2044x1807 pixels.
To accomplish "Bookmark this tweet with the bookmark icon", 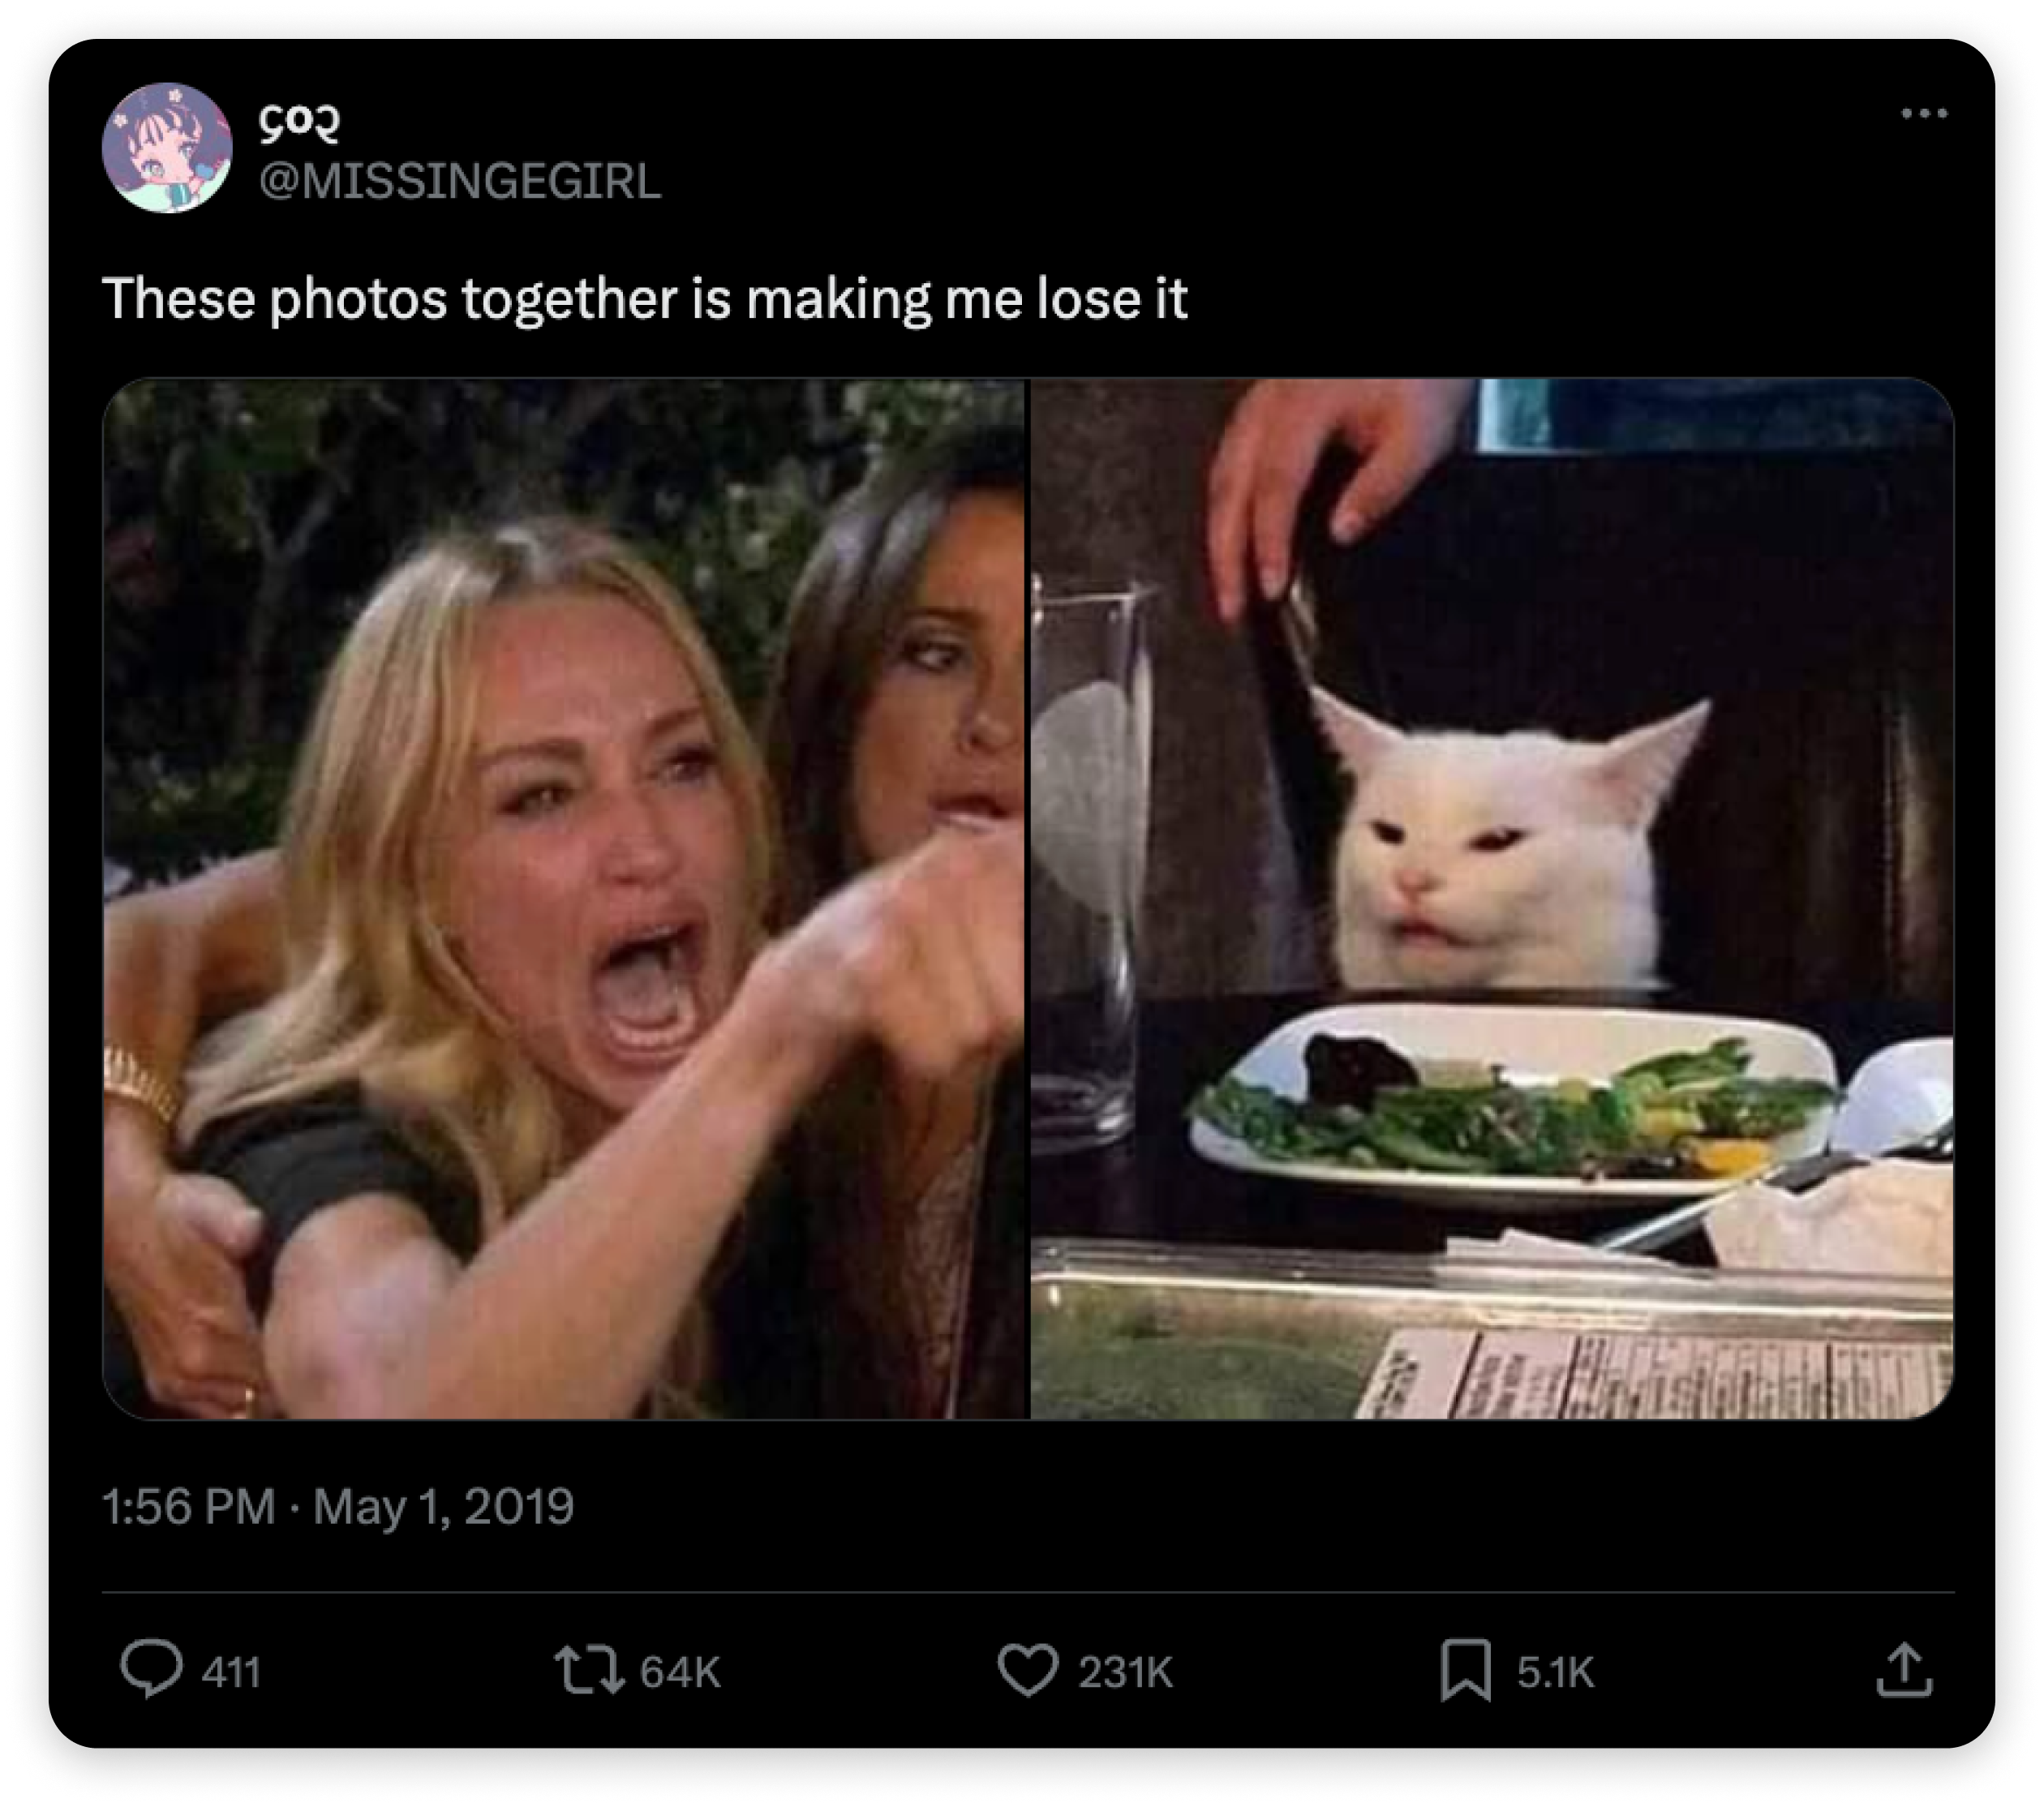I will [1466, 1670].
